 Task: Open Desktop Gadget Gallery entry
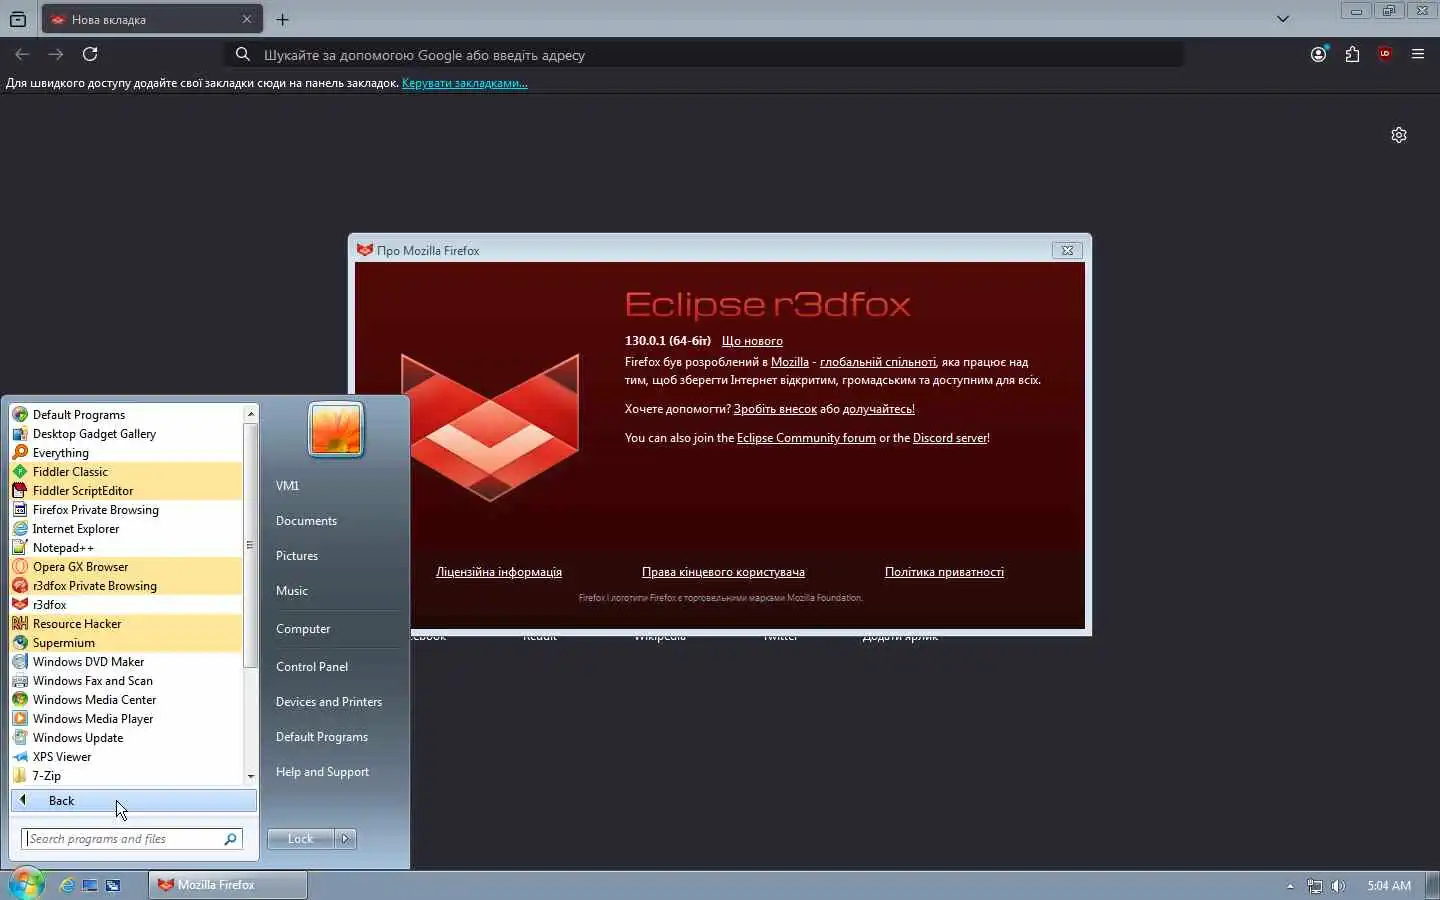pos(126,434)
